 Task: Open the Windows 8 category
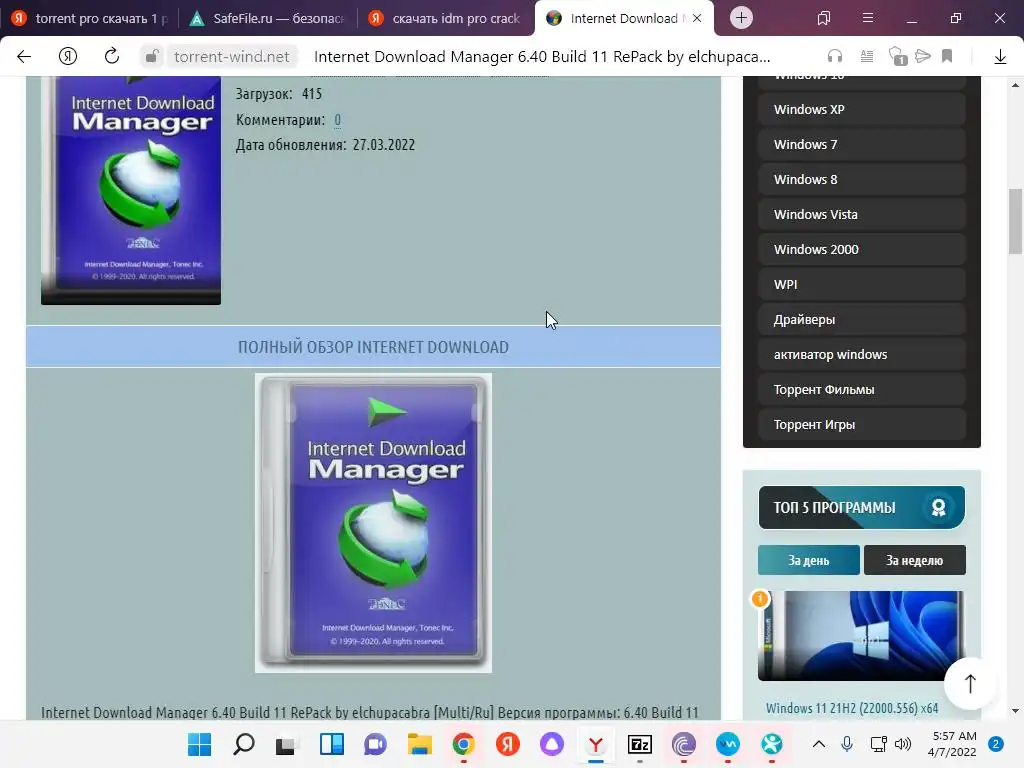point(861,180)
